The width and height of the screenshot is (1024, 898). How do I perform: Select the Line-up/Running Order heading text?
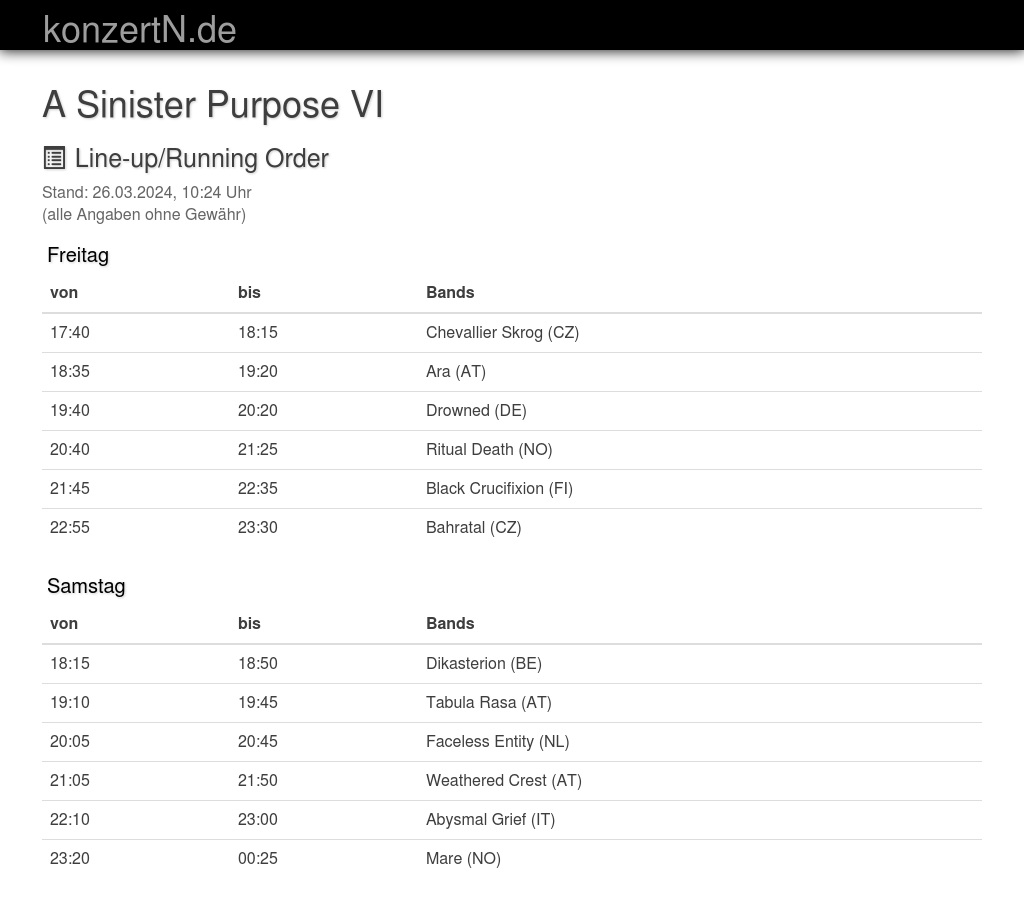[201, 159]
